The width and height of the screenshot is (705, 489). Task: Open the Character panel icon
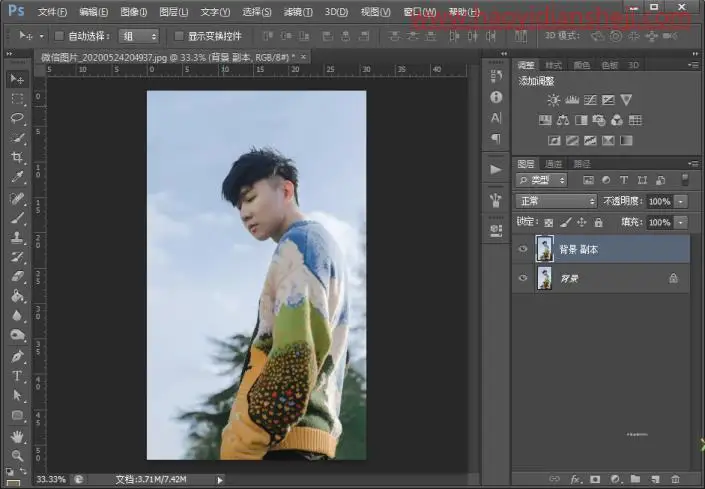[x=496, y=118]
